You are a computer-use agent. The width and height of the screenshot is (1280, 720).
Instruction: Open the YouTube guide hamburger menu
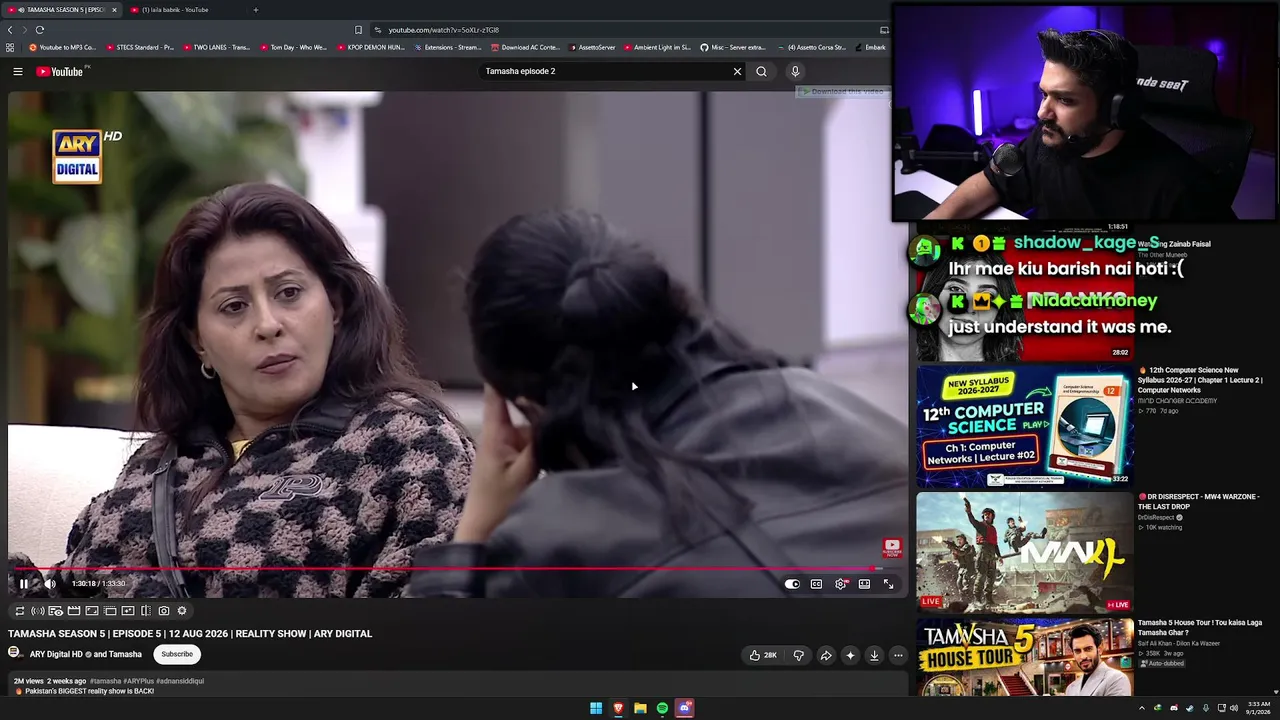pos(17,71)
